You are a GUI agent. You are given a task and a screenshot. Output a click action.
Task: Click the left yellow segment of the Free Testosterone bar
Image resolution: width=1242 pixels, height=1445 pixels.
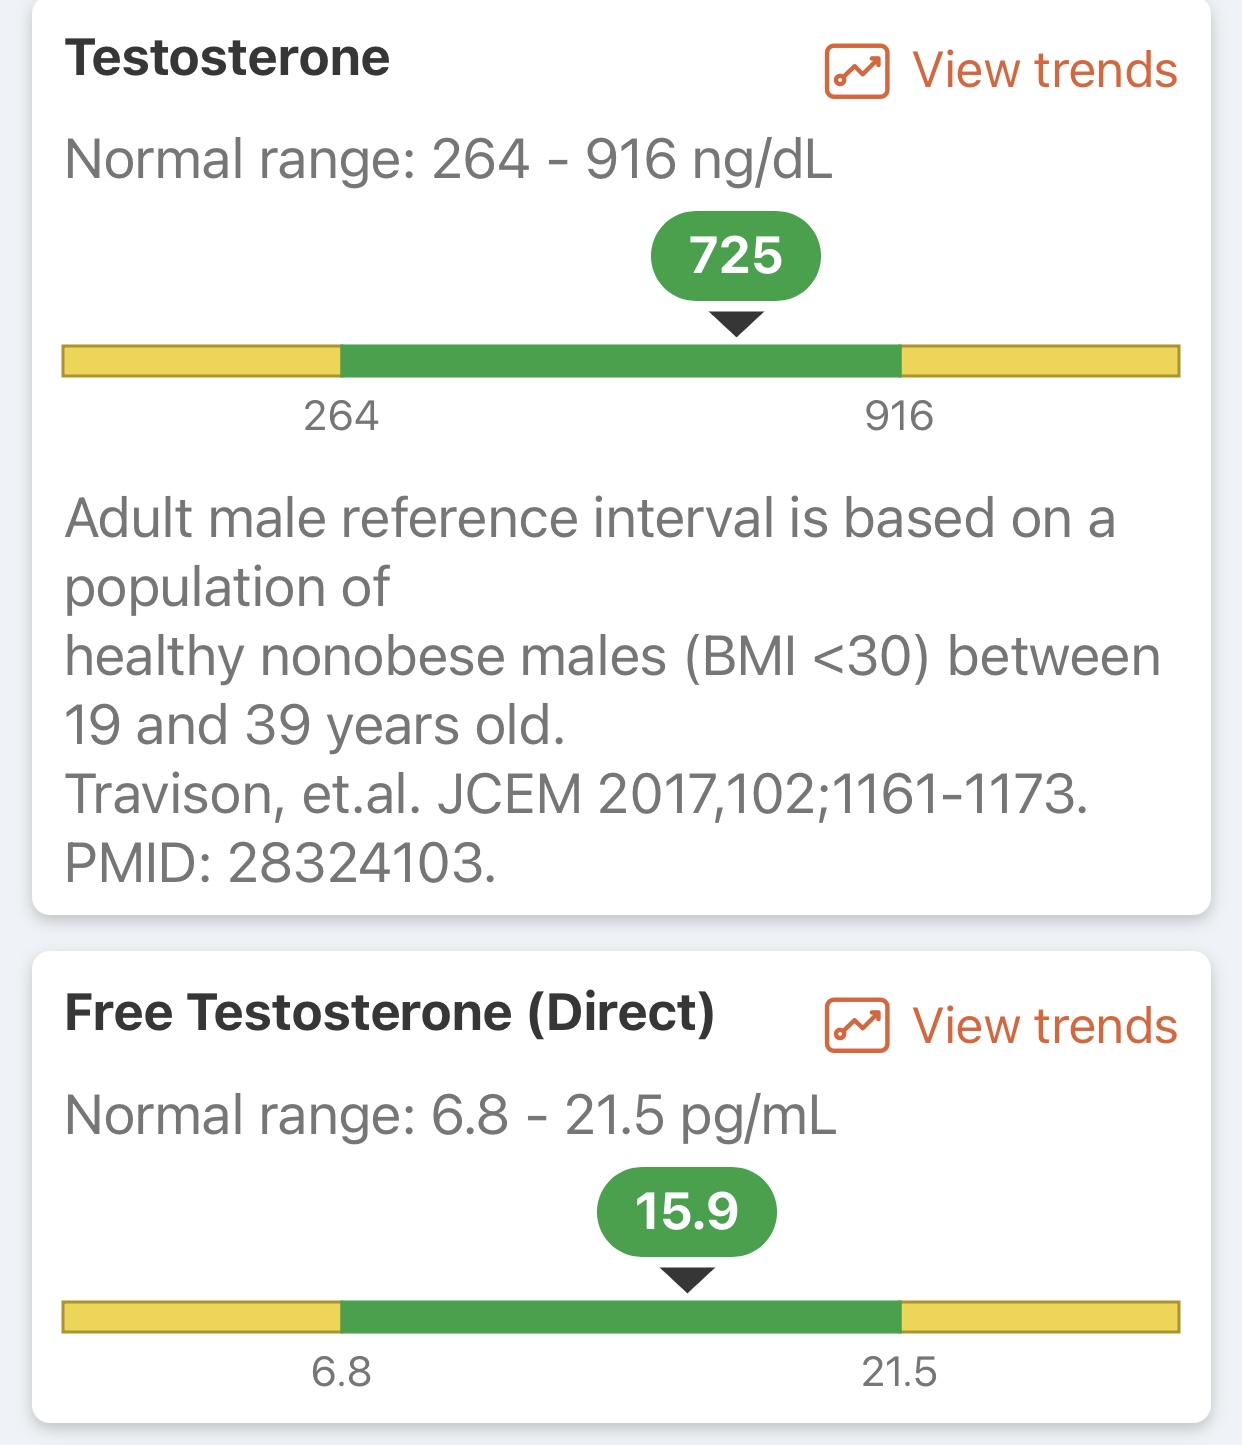(x=201, y=1317)
